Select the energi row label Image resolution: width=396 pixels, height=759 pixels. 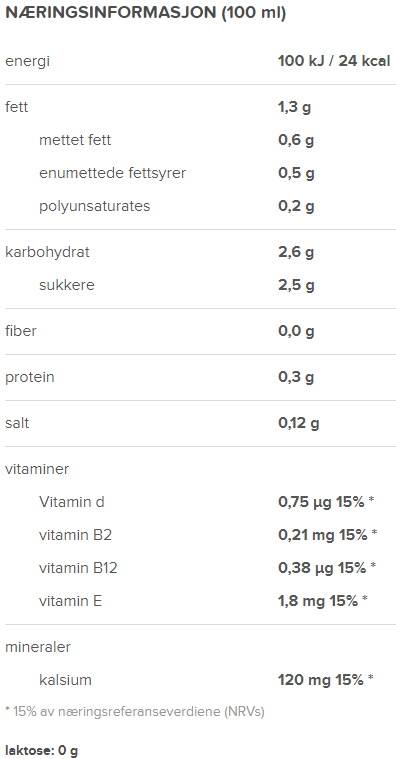click(27, 62)
